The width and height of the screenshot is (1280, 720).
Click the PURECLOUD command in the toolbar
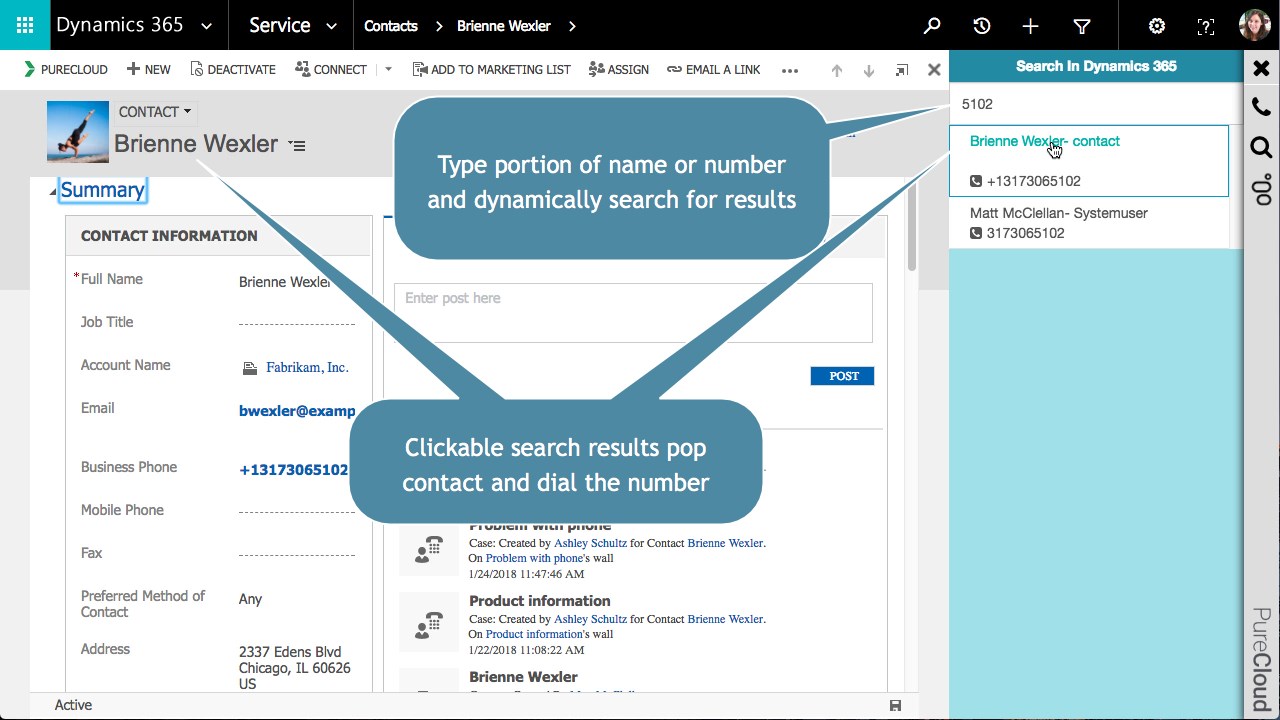tap(65, 70)
